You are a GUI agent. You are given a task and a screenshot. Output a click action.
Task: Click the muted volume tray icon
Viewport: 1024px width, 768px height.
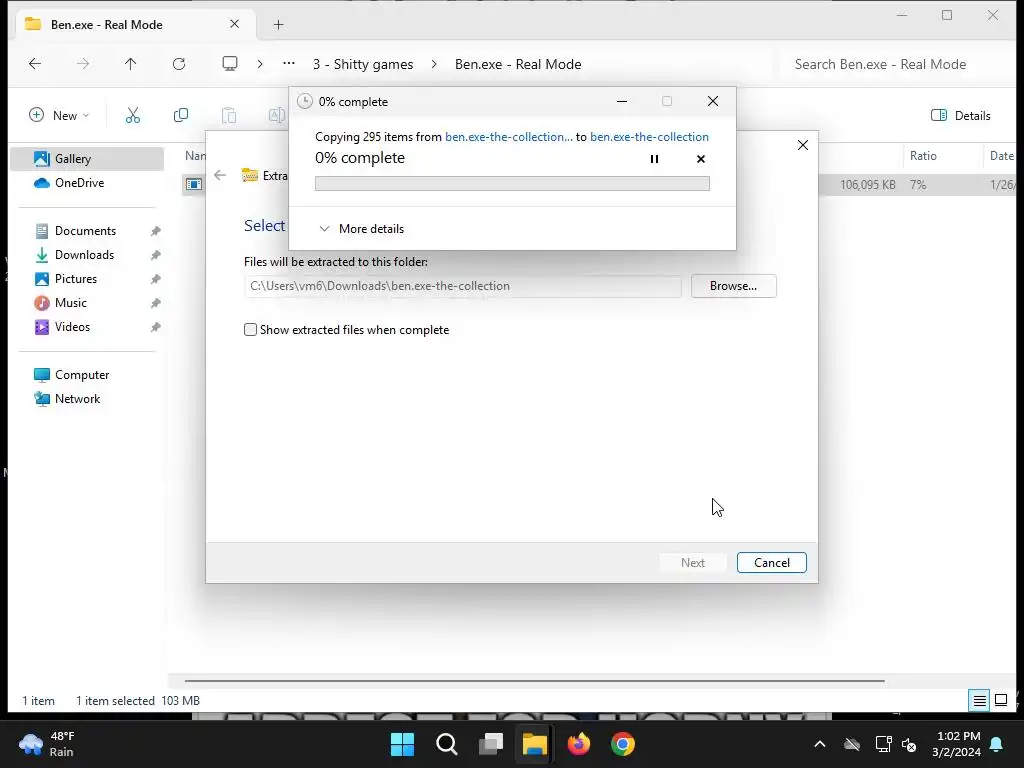pos(908,744)
